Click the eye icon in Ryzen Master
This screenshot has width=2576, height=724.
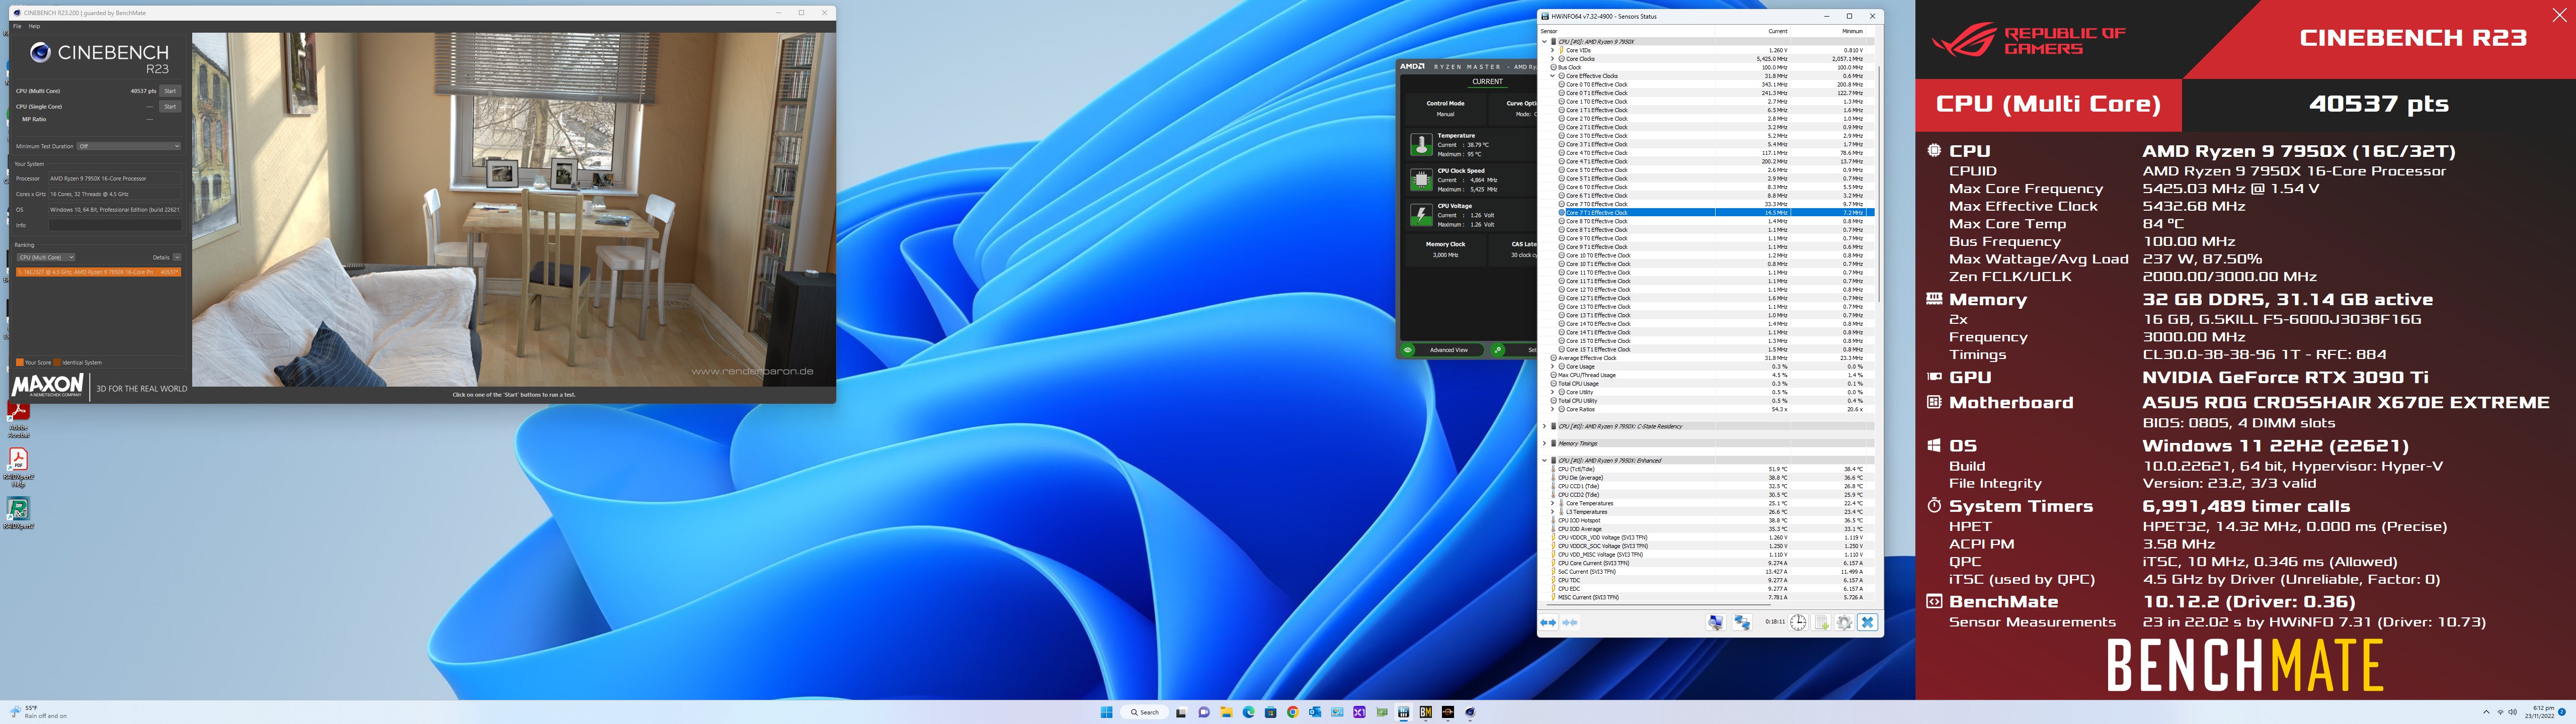tap(1408, 350)
